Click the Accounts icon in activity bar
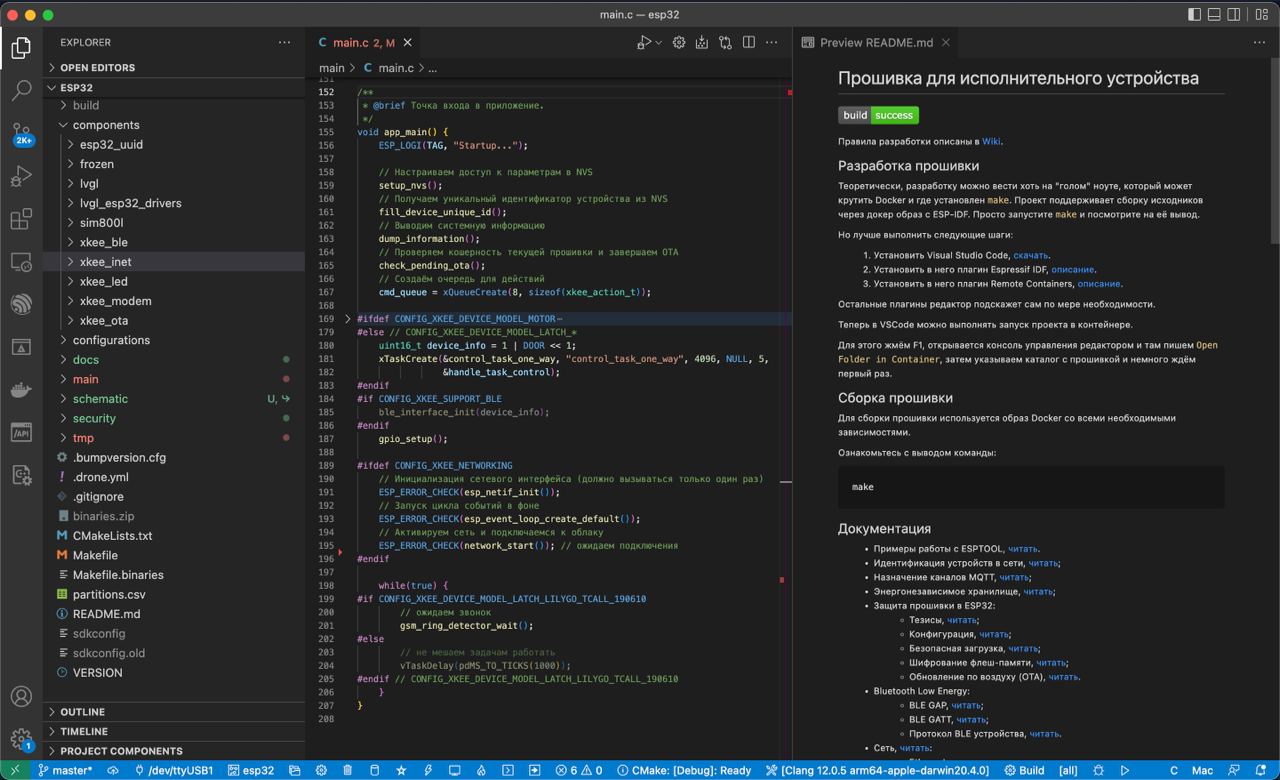This screenshot has width=1280, height=780. [21, 697]
